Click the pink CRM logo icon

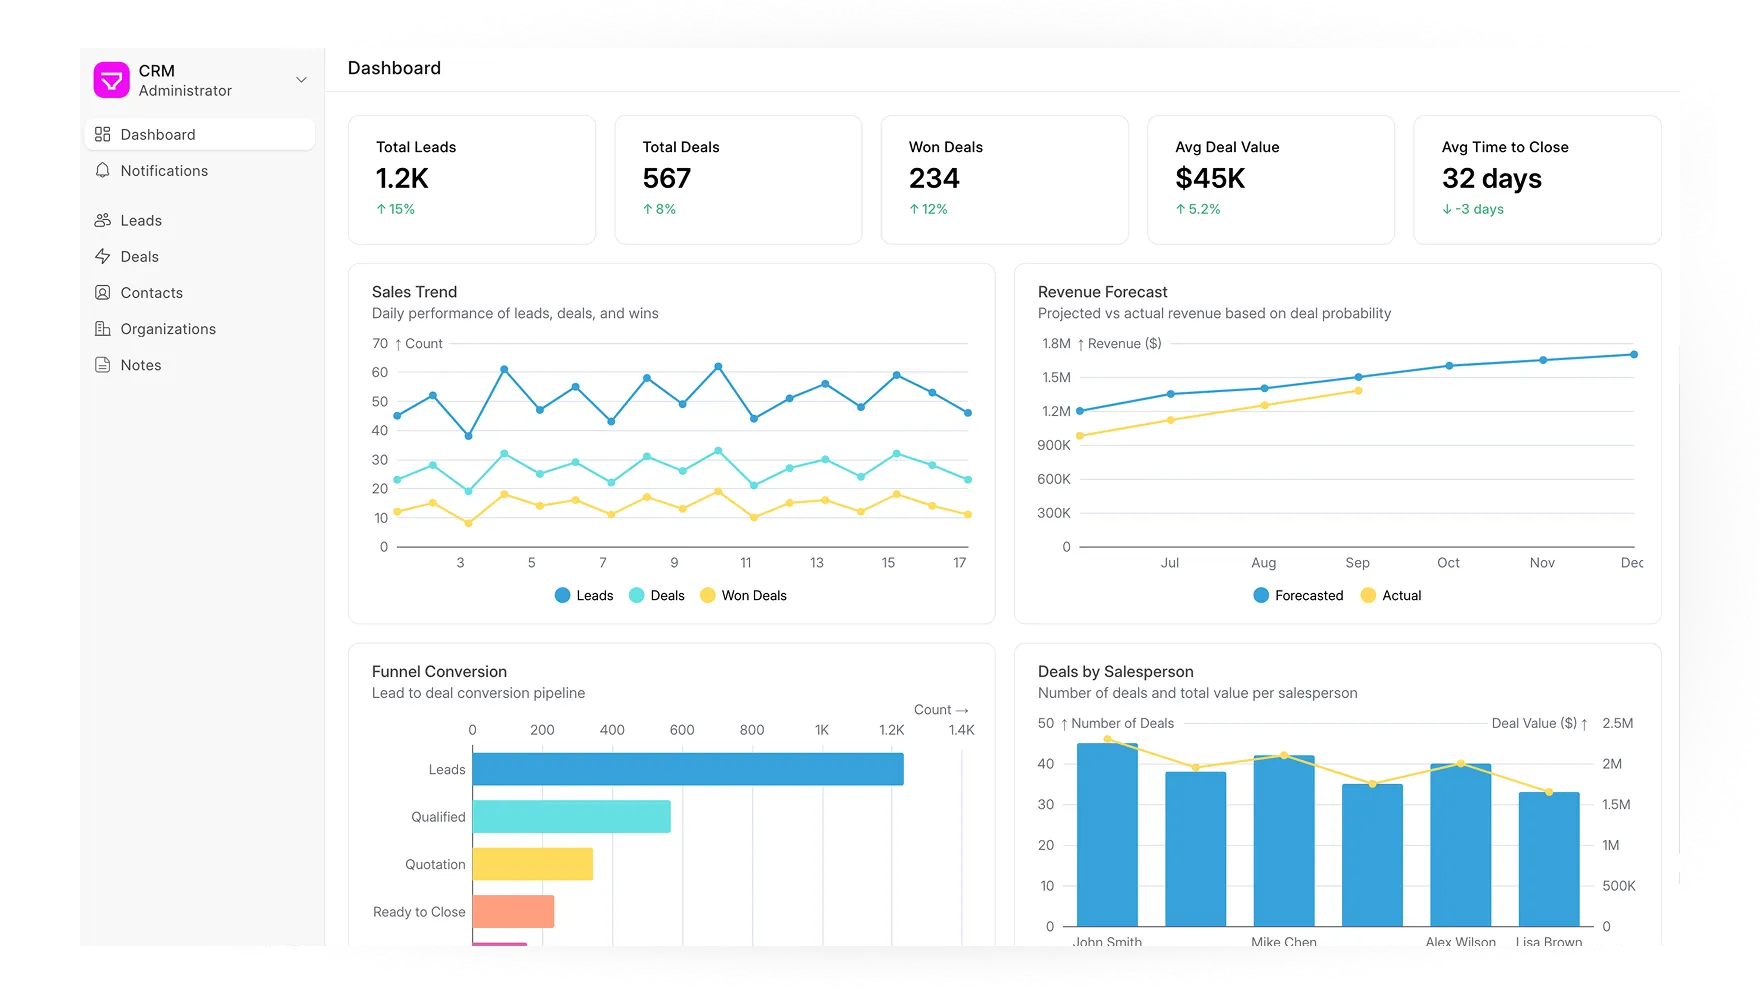pos(111,80)
